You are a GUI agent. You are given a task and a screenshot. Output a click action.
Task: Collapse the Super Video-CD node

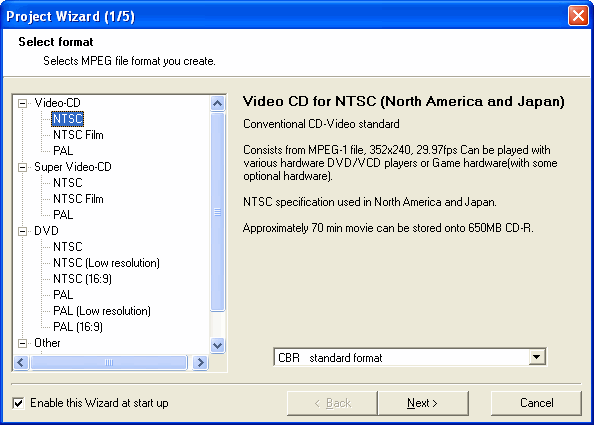pos(23,167)
